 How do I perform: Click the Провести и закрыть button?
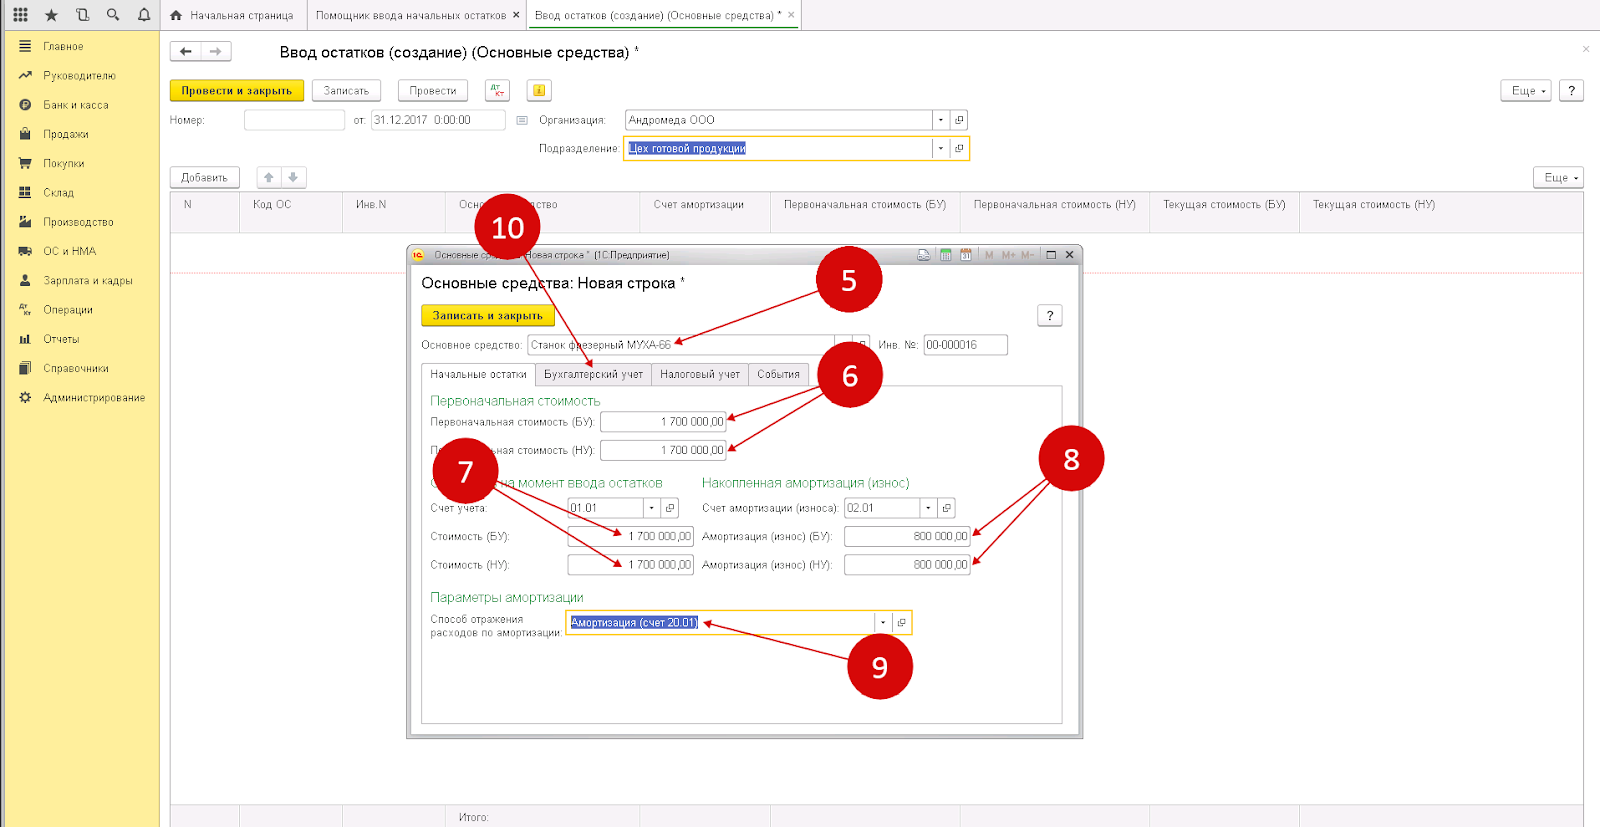click(x=237, y=90)
